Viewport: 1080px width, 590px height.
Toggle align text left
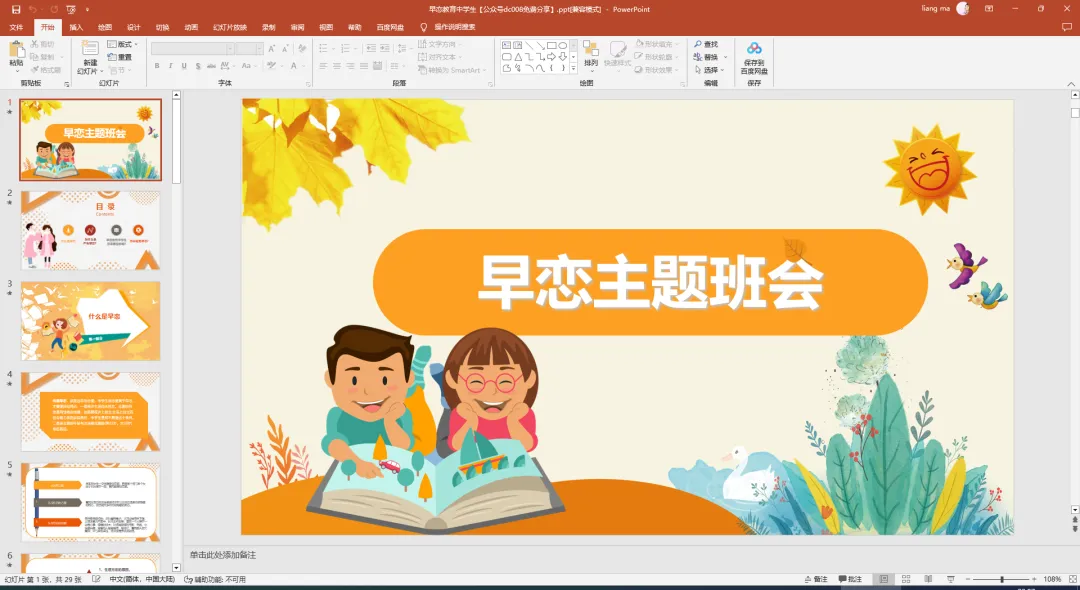(323, 66)
